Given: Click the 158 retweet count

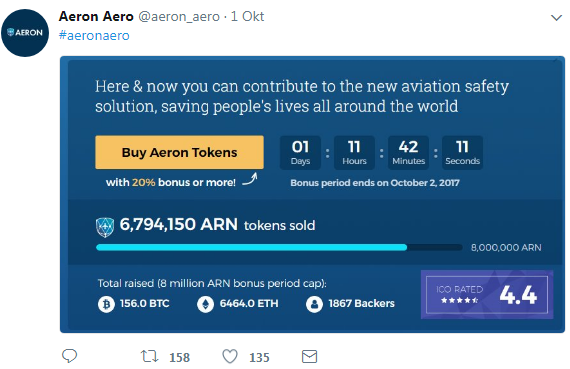Looking at the screenshot, I should coord(180,358).
